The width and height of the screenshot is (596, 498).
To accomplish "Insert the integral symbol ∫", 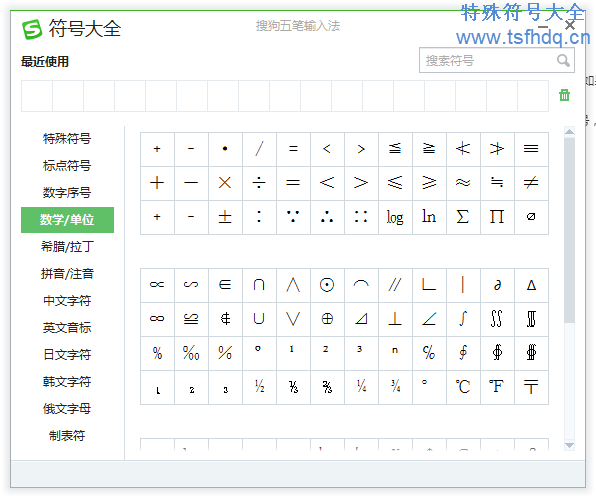I will (x=463, y=319).
